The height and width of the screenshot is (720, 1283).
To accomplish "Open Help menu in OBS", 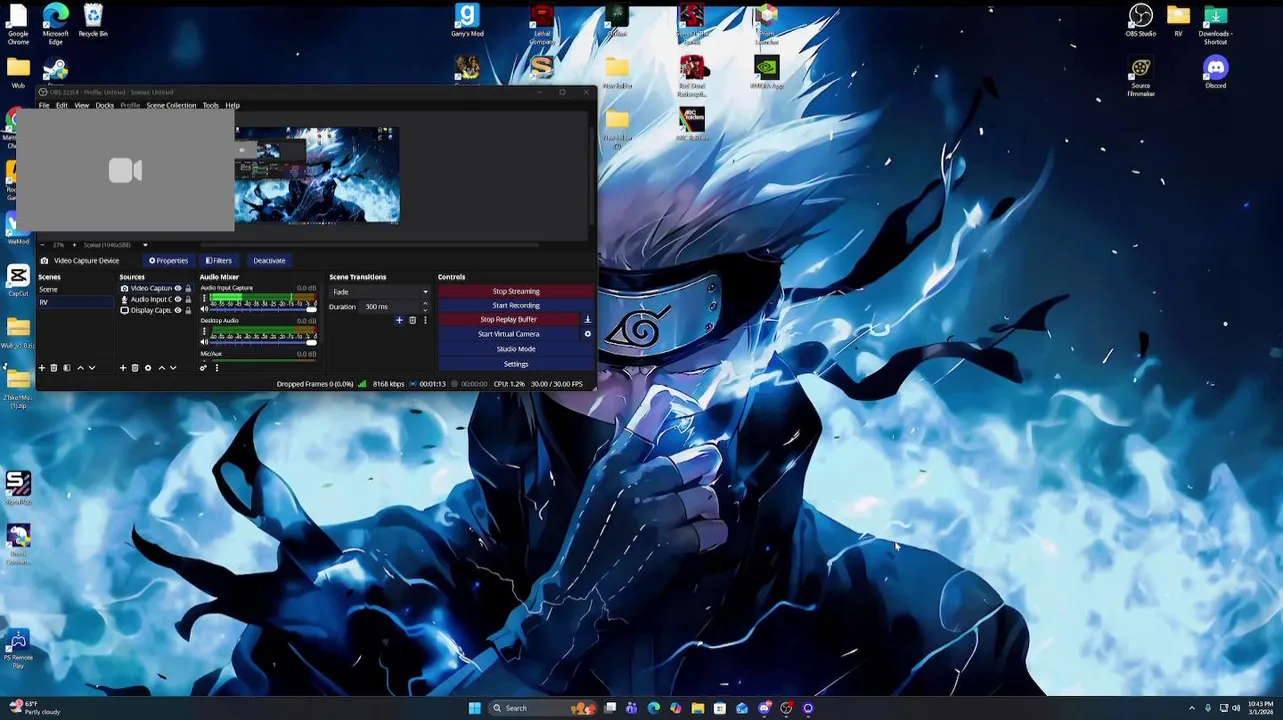I will click(232, 105).
